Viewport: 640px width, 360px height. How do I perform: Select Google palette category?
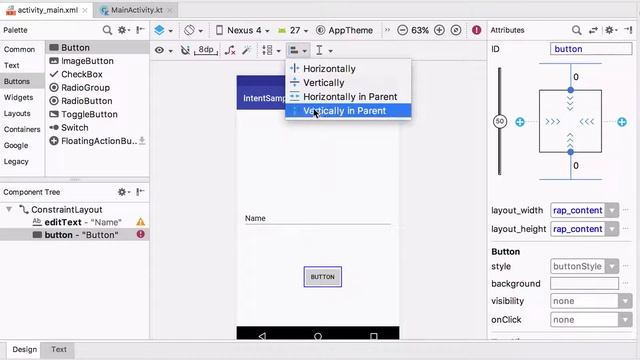coord(16,145)
